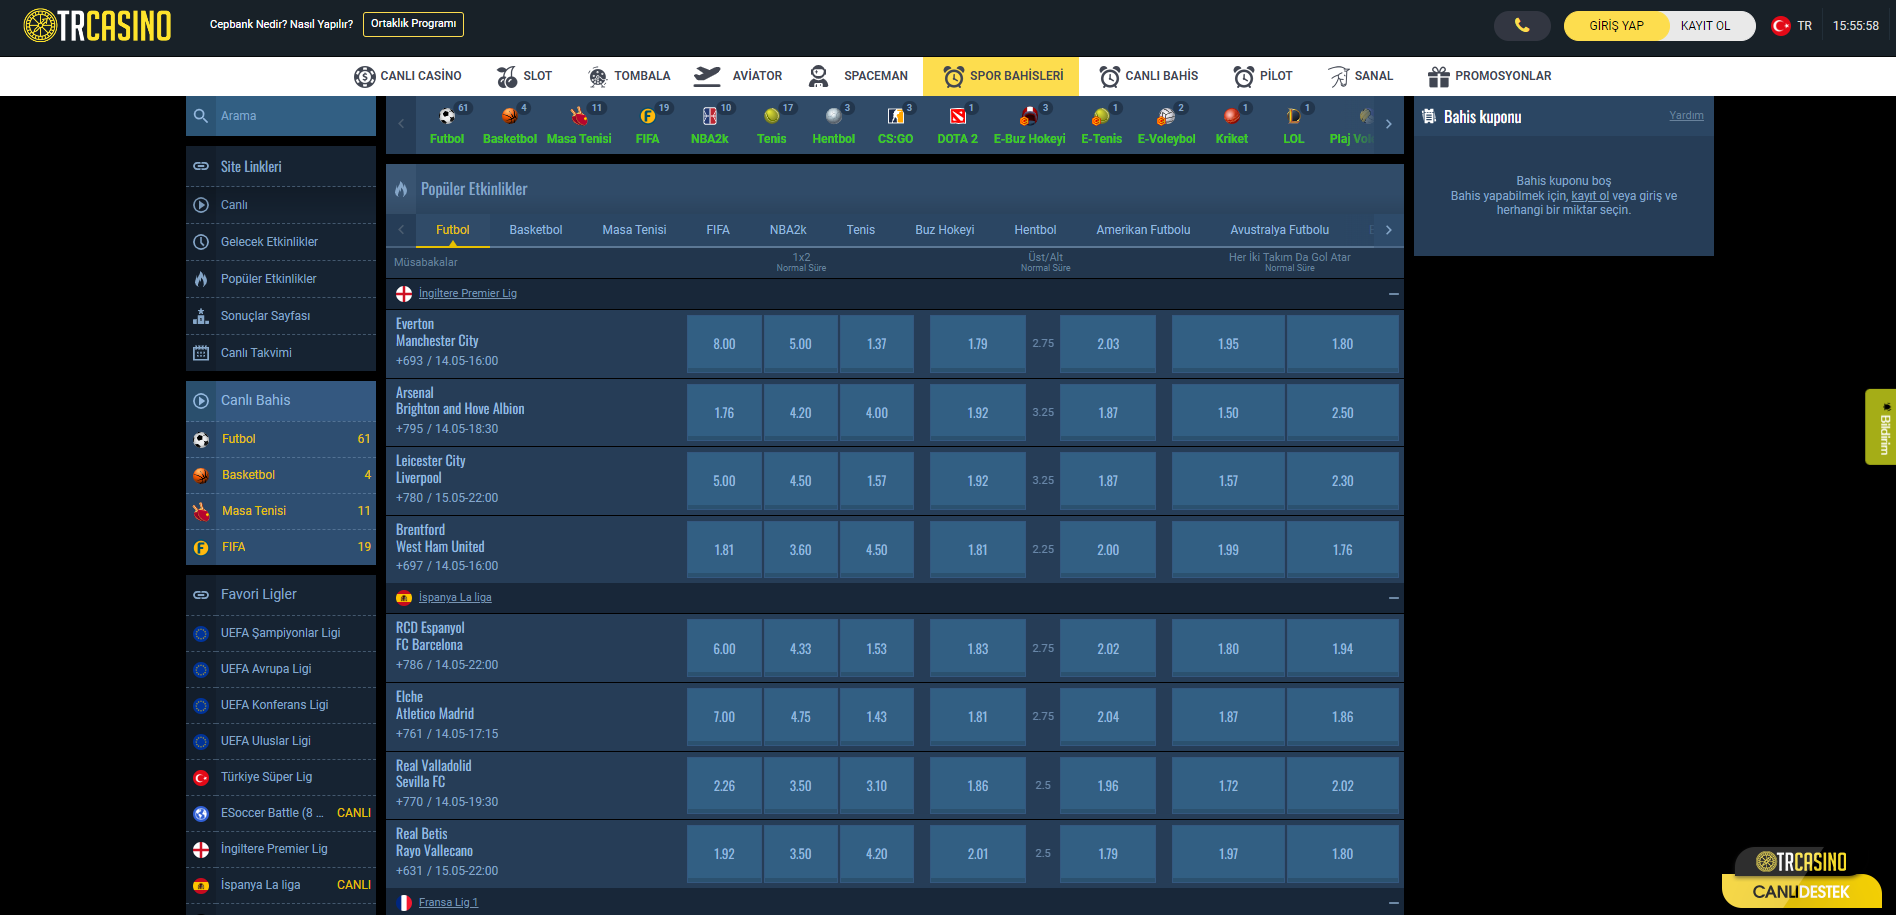Open Canlı item in Site Linkleri

click(281, 205)
